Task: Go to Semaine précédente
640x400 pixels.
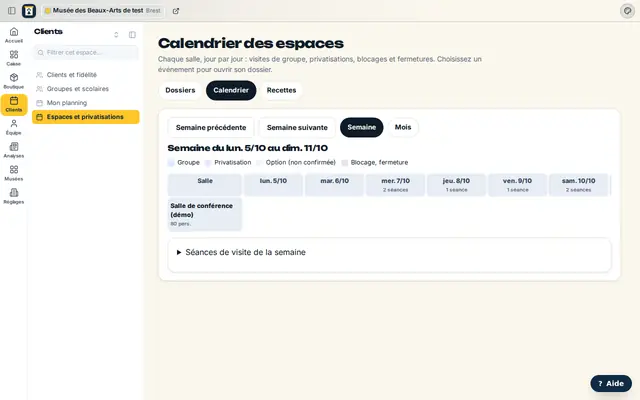Action: [211, 127]
